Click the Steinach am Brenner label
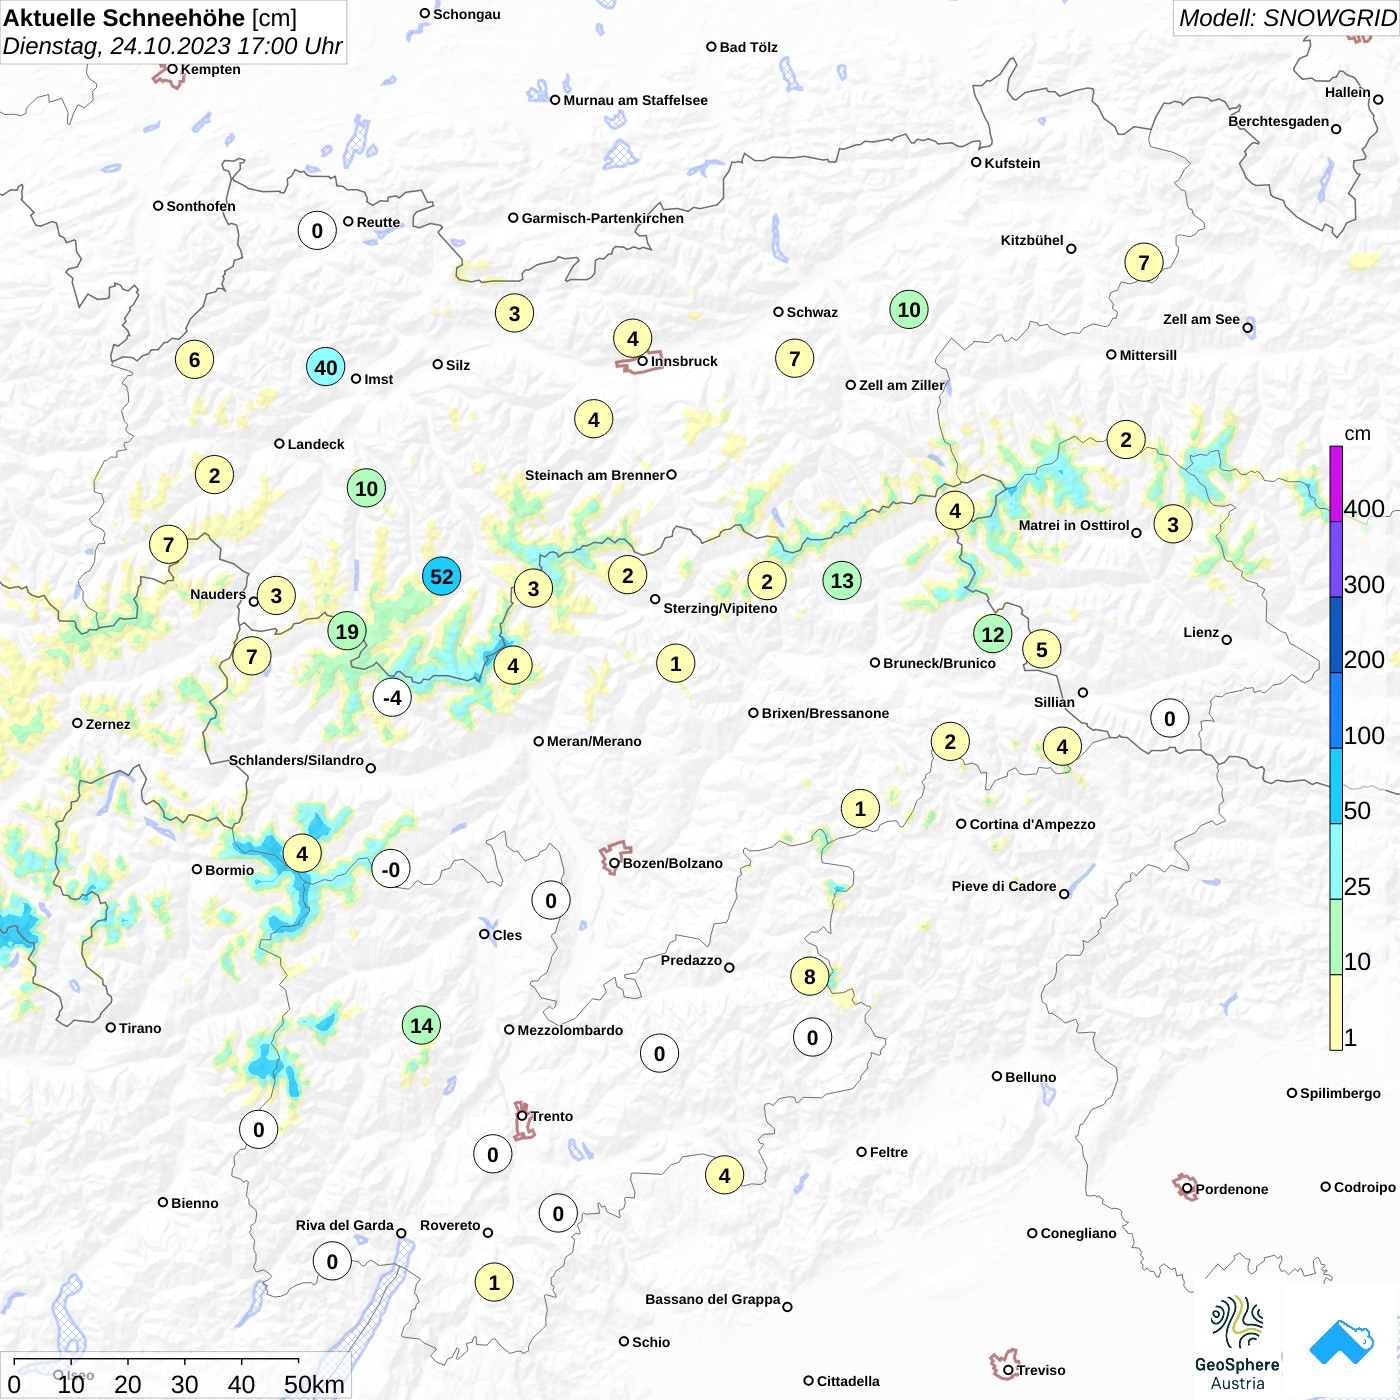This screenshot has height=1400, width=1400. tap(594, 475)
